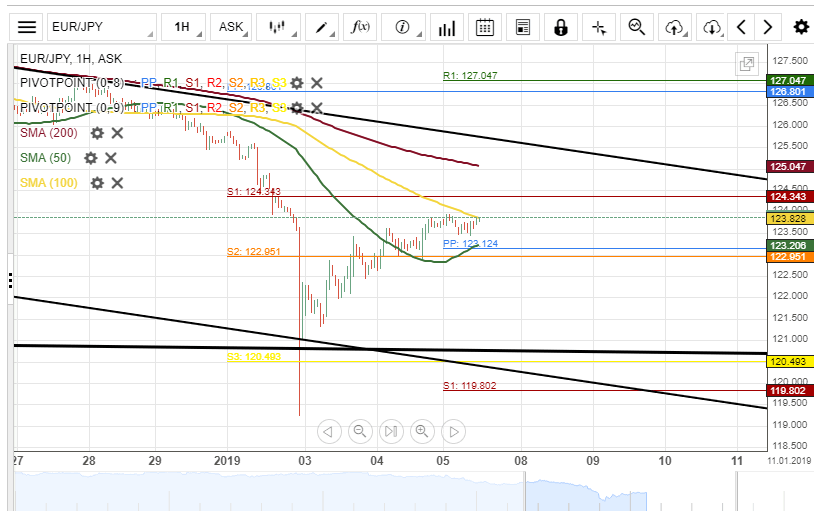
Task: Select the pencil drawing tools
Action: (322, 27)
